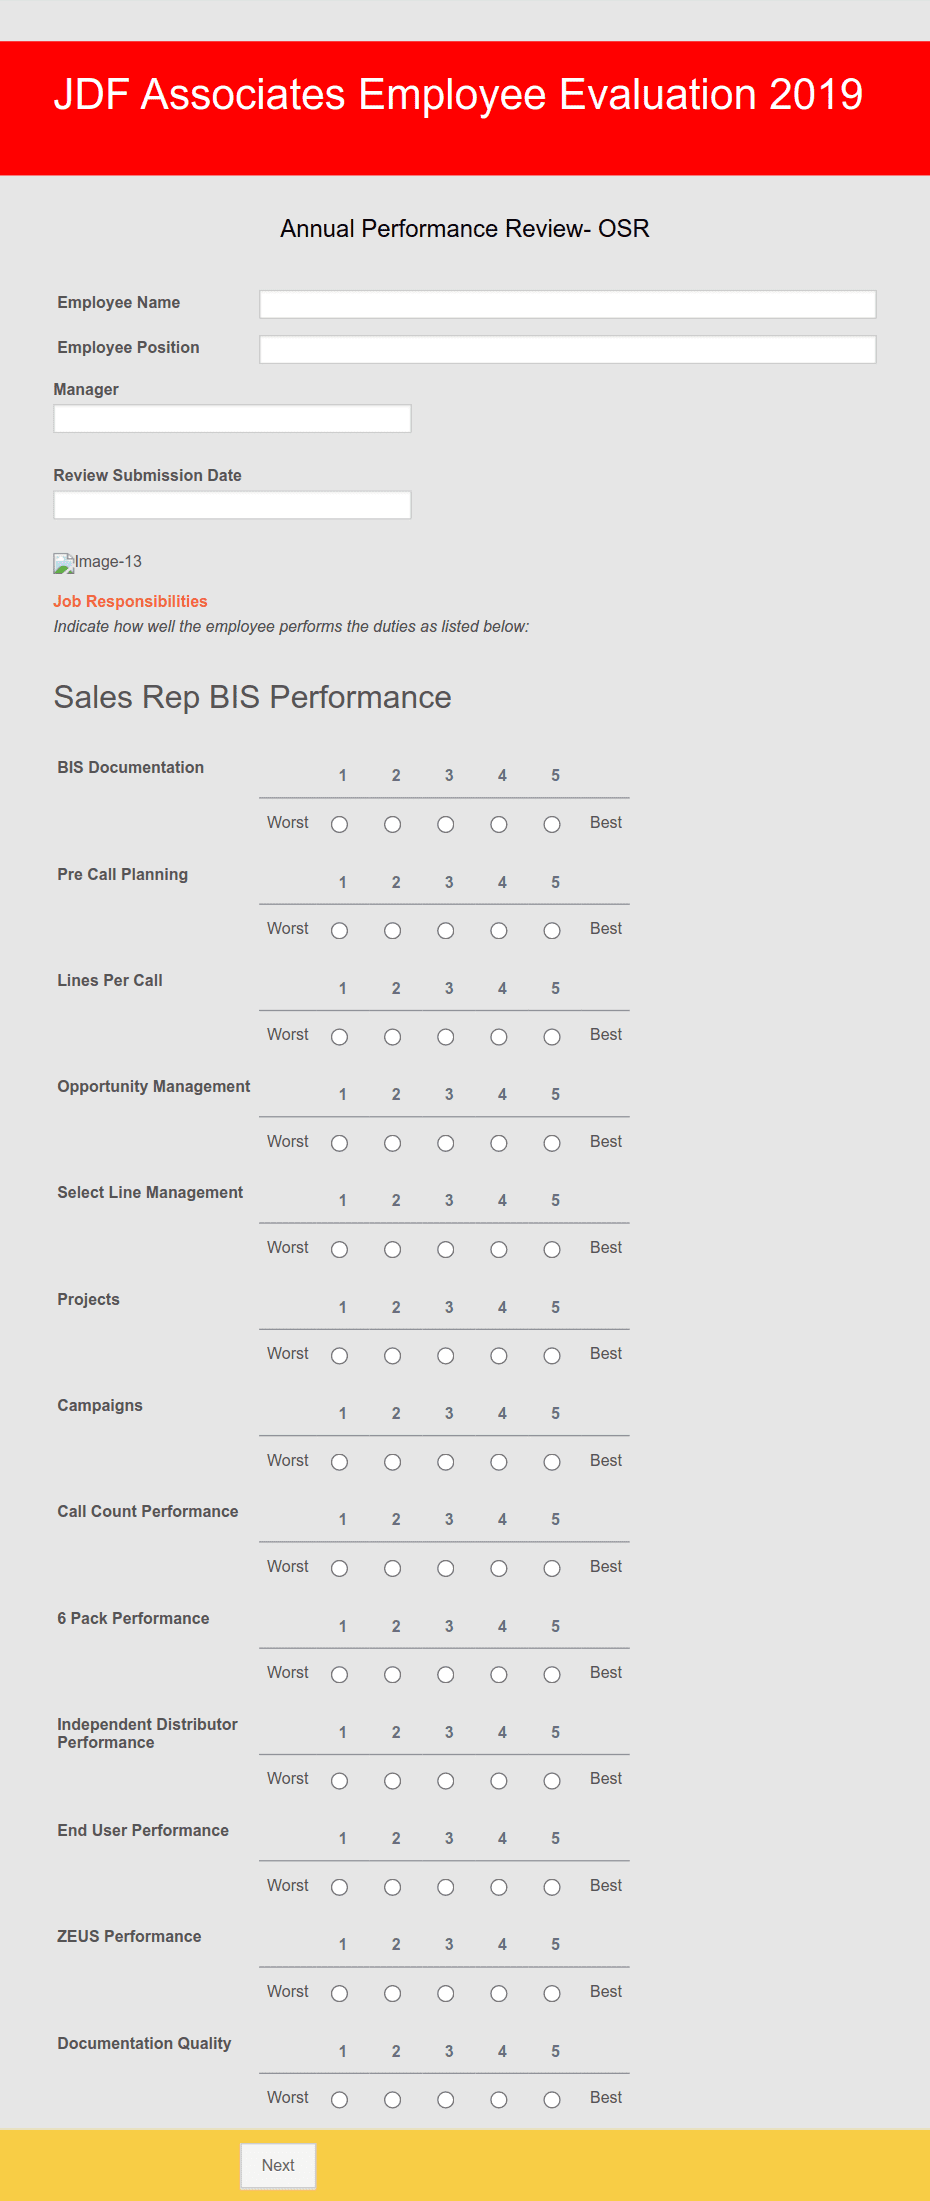Select rating 1 for BIS Documentation

tap(340, 825)
